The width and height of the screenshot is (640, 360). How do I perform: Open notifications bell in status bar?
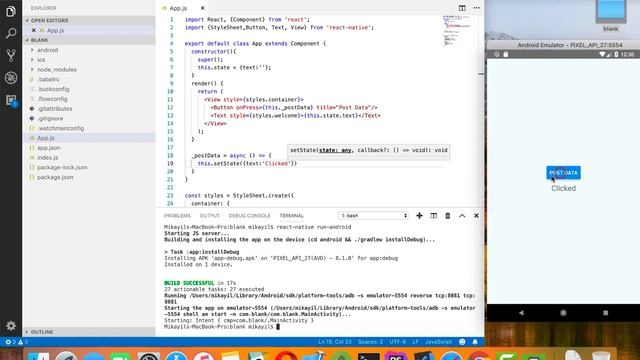475,342
